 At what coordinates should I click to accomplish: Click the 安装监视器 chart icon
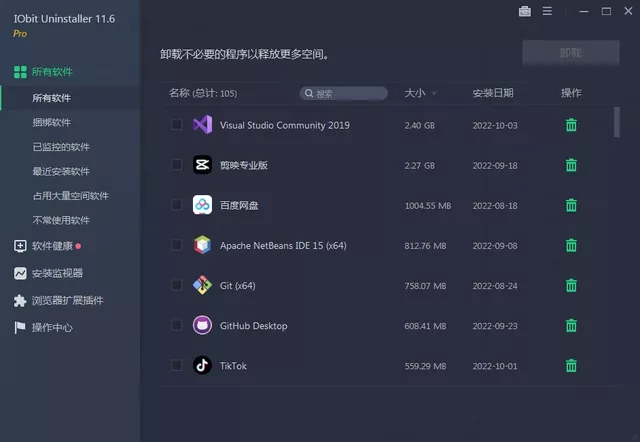tap(20, 273)
